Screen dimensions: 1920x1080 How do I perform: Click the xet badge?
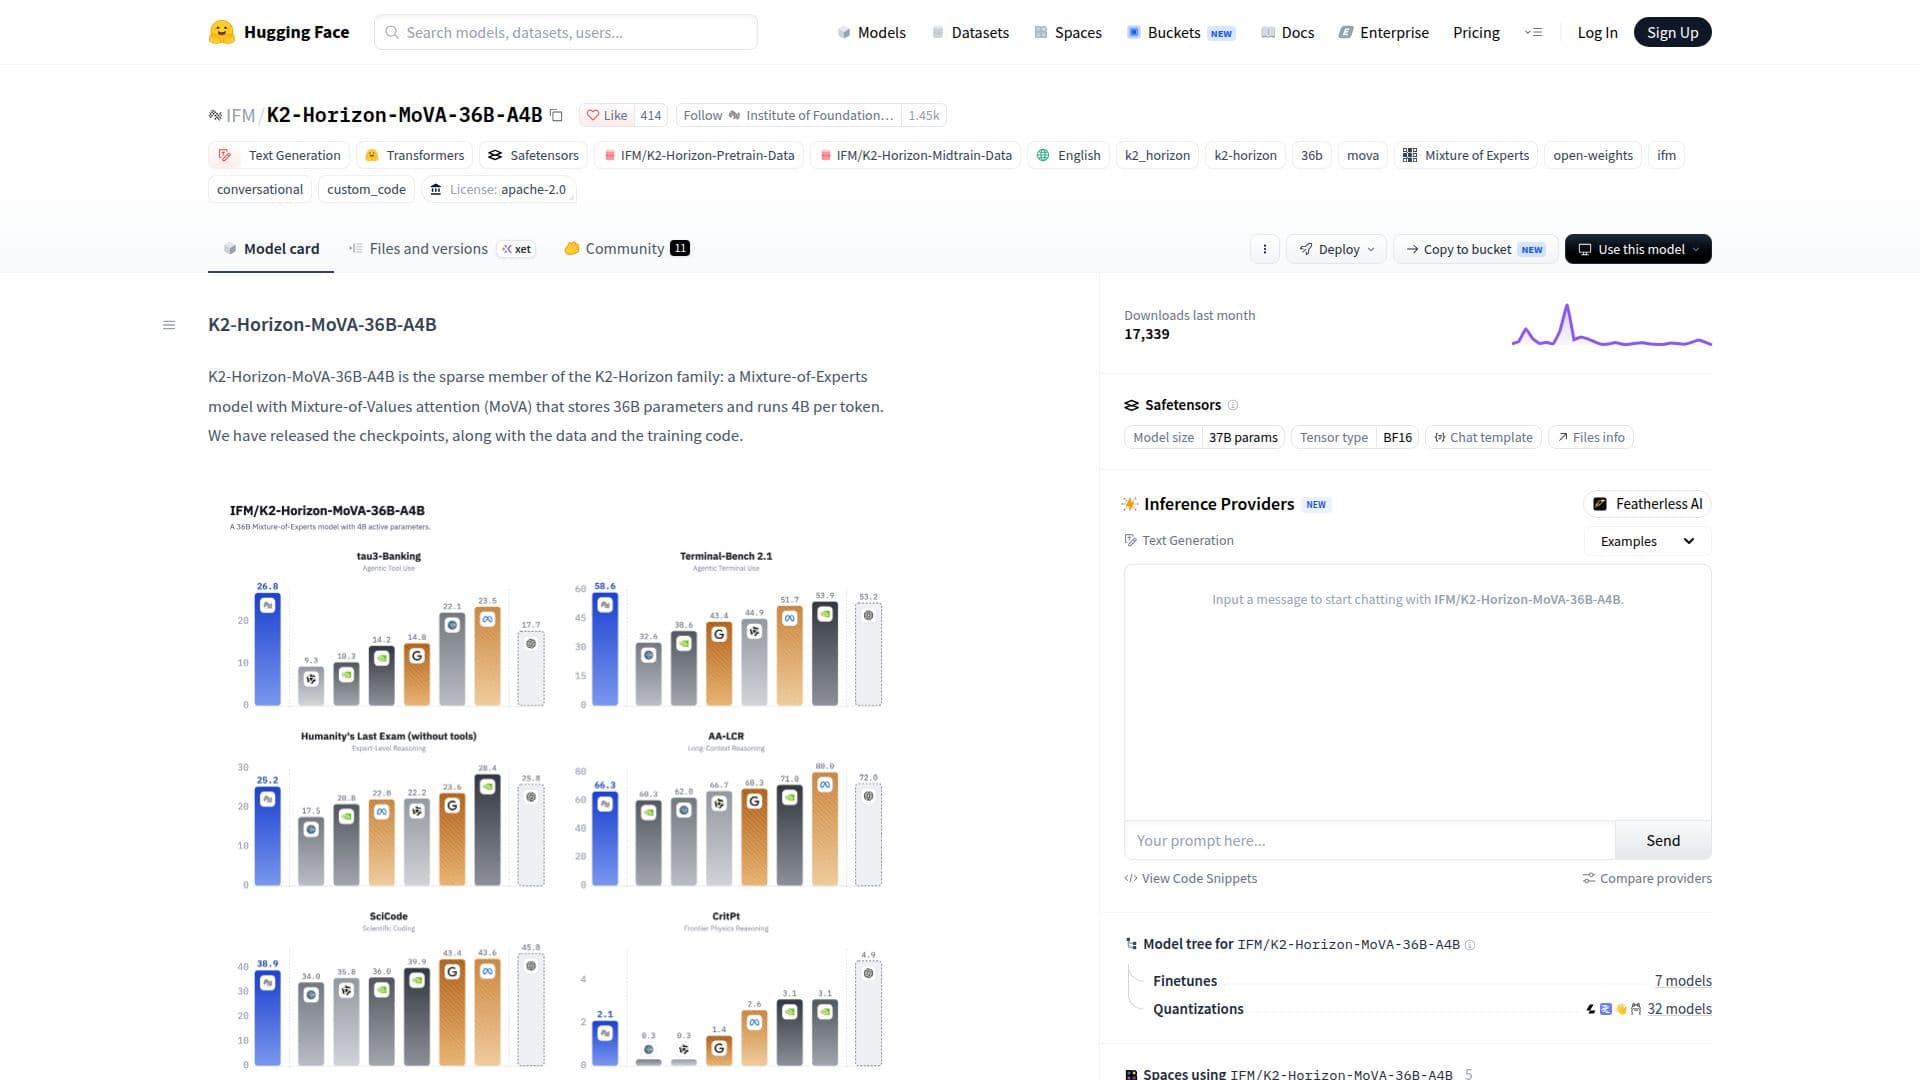tap(517, 249)
